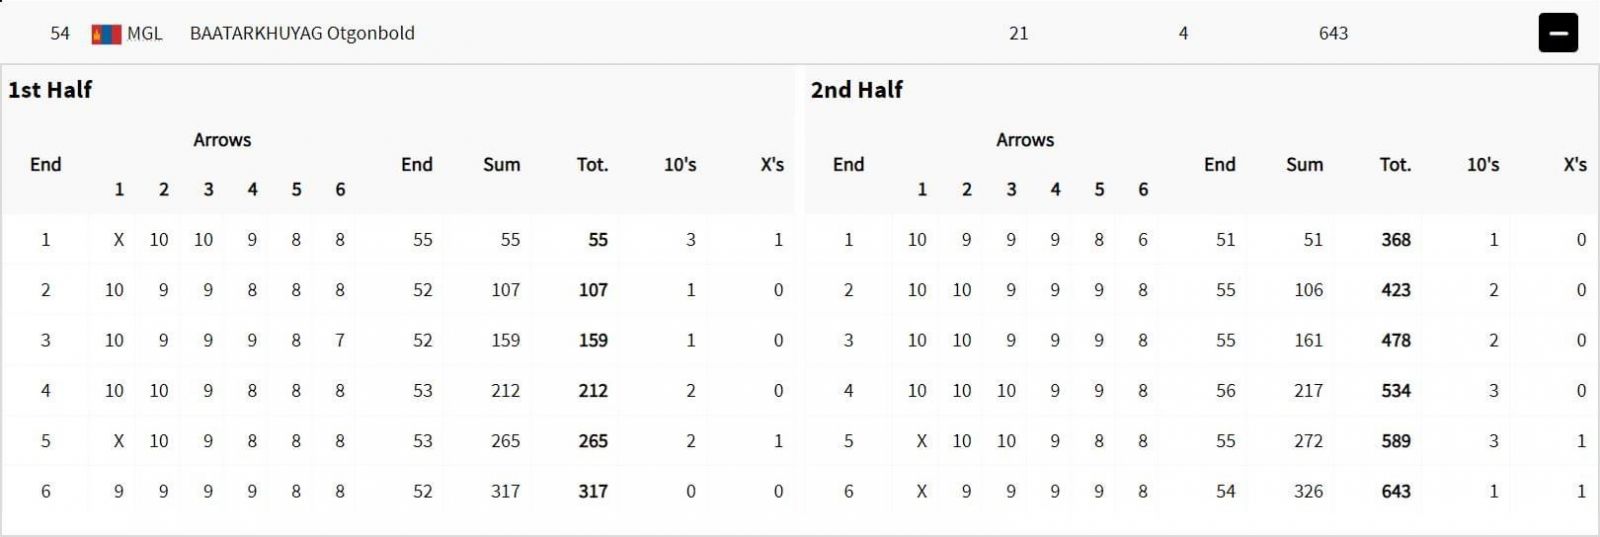Click the Arrows header in 2nd Half
The height and width of the screenshot is (537, 1600).
pos(1025,140)
